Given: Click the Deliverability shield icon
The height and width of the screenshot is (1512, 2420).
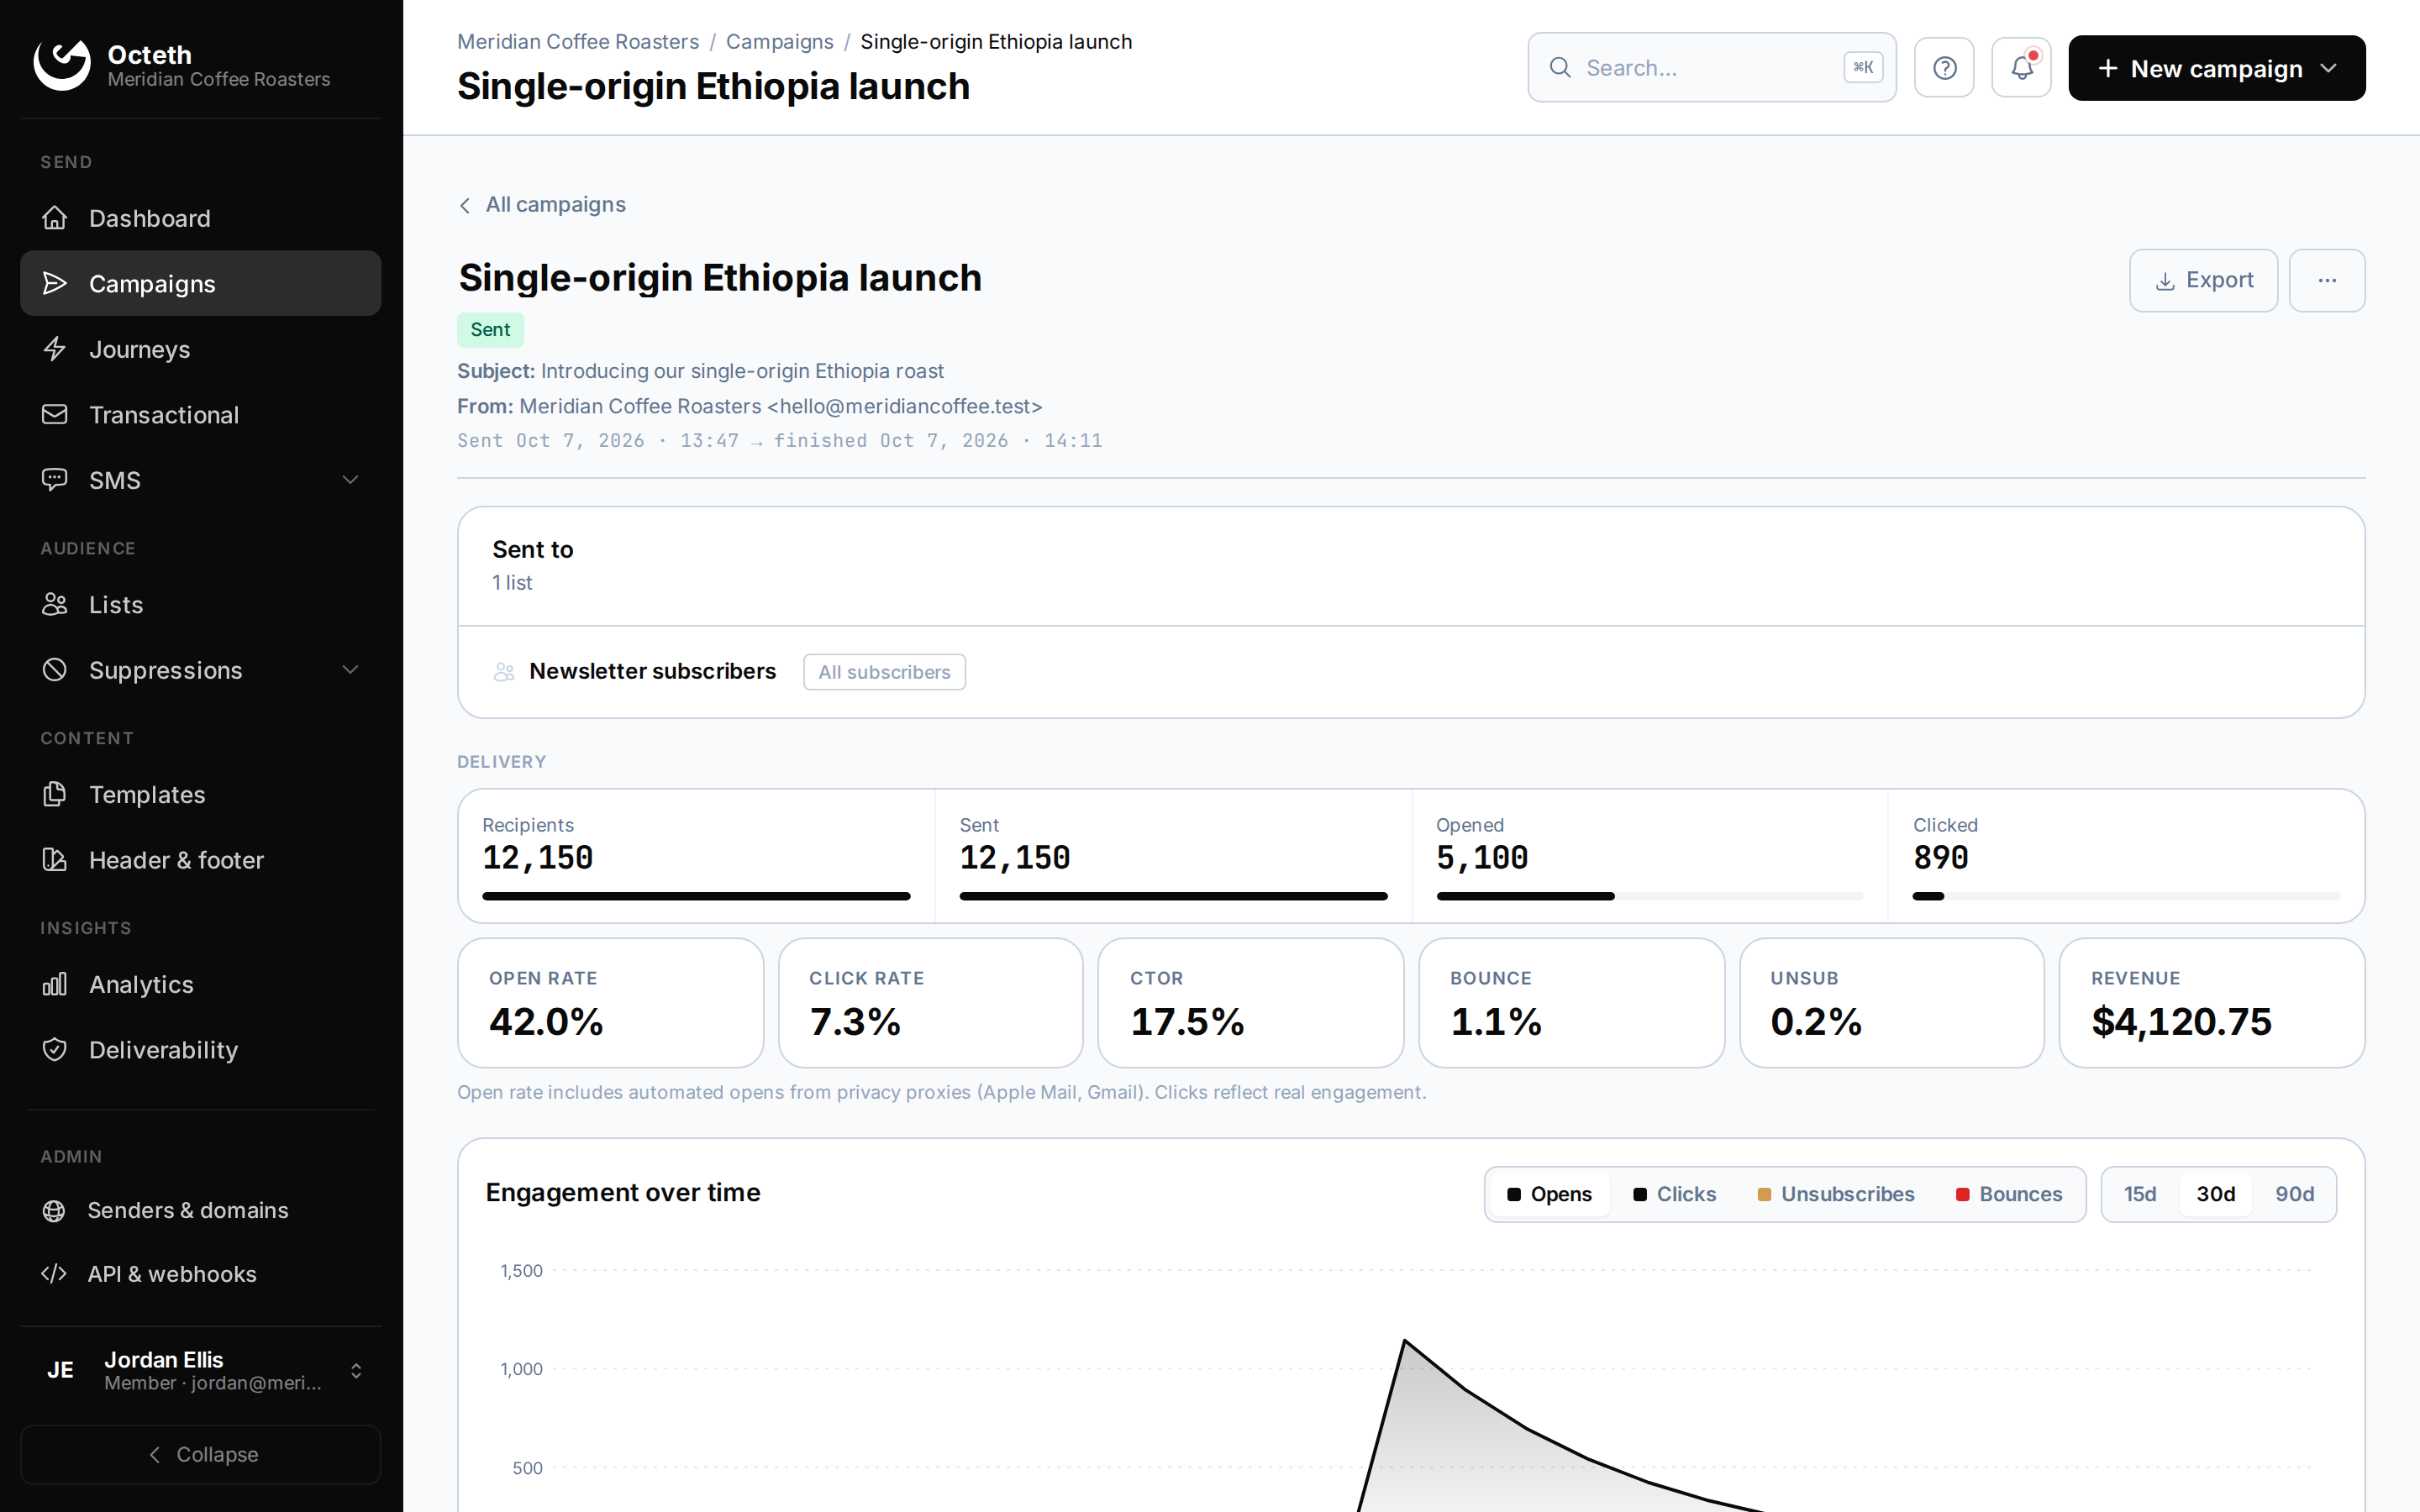Looking at the screenshot, I should tap(55, 1049).
